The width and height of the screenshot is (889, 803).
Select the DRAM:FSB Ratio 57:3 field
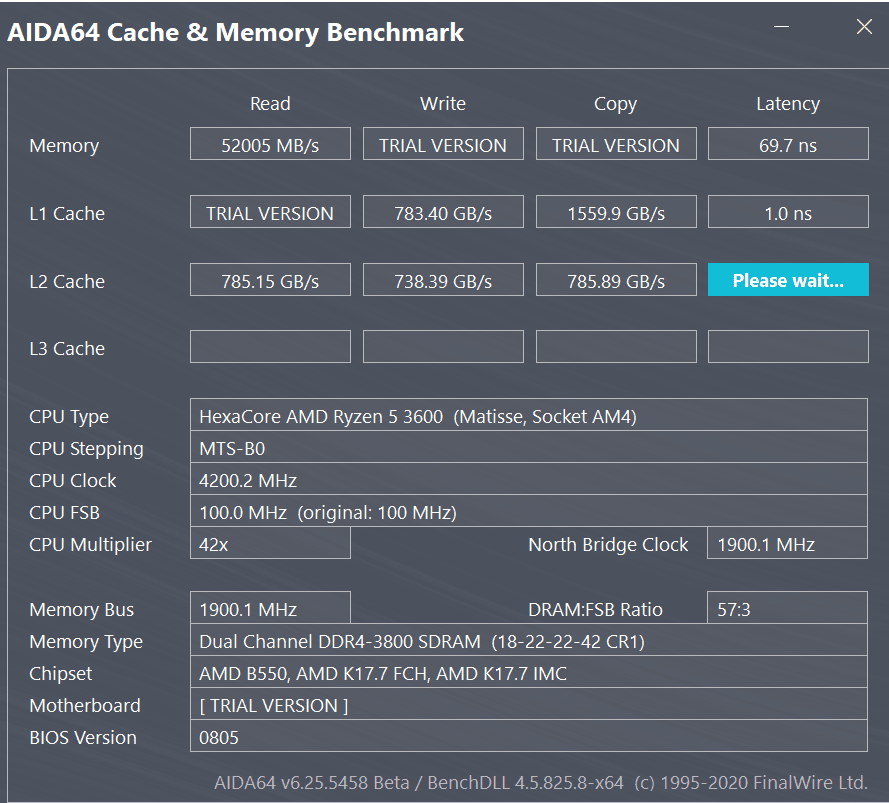click(787, 608)
